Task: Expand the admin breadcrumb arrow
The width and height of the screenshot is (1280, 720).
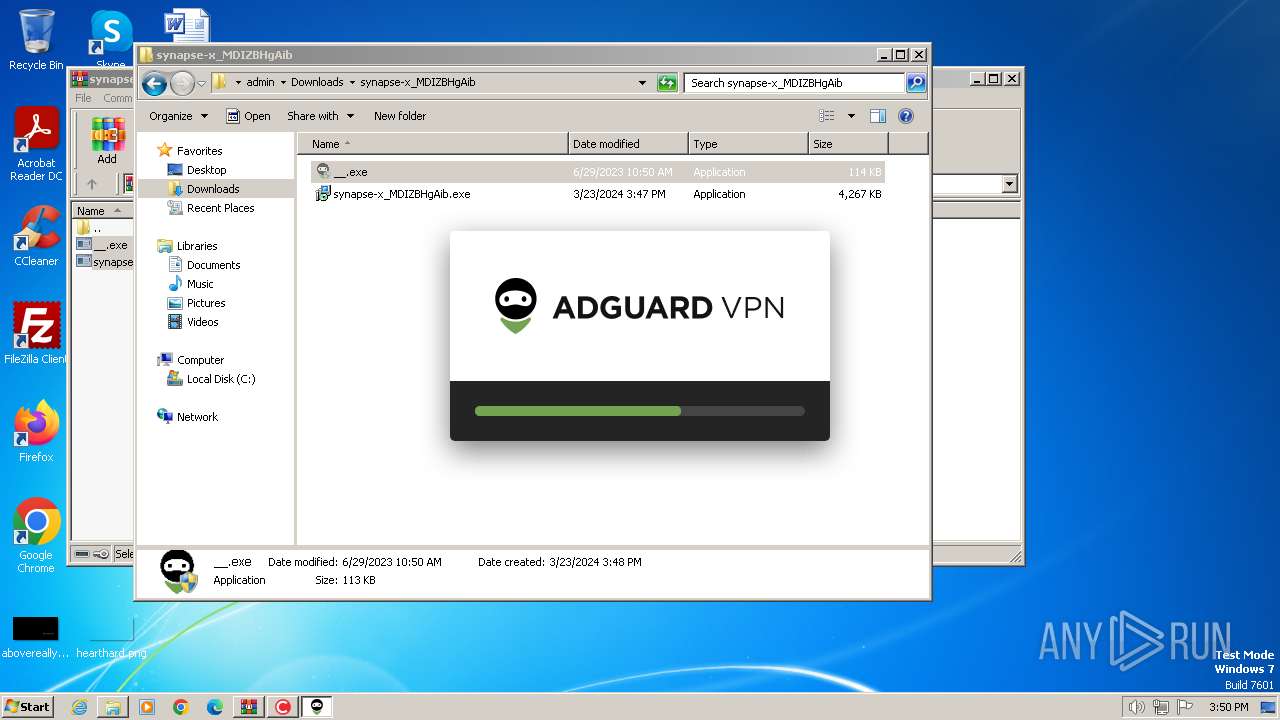Action: pos(282,83)
